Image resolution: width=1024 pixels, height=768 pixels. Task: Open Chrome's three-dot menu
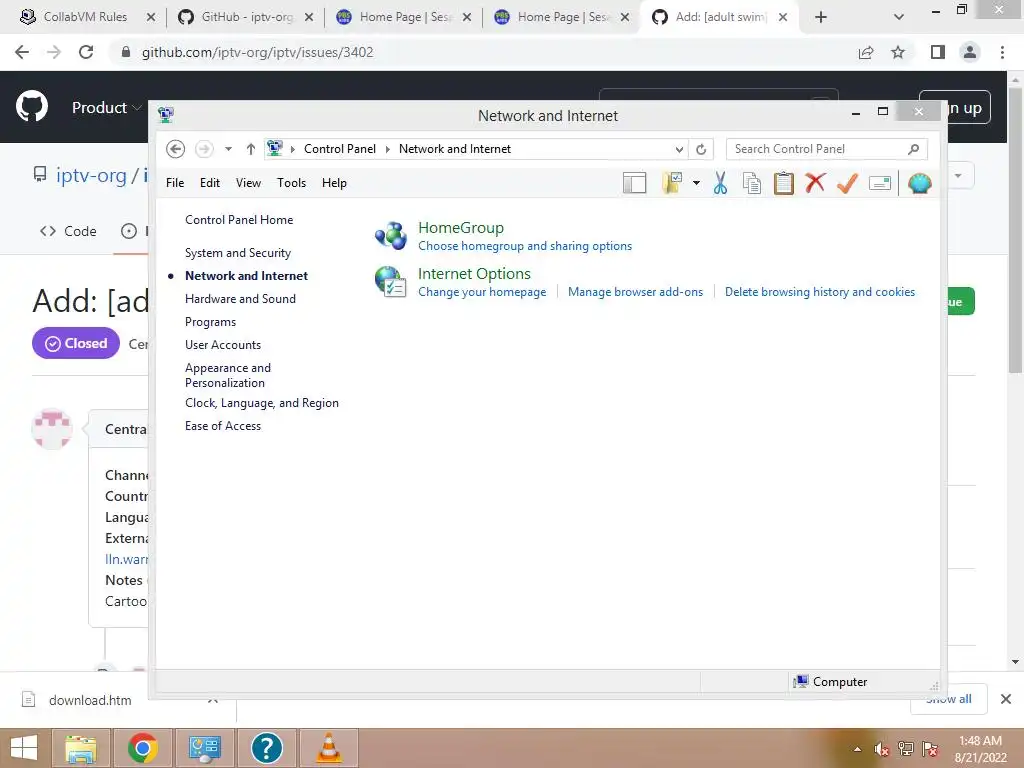tap(1002, 52)
